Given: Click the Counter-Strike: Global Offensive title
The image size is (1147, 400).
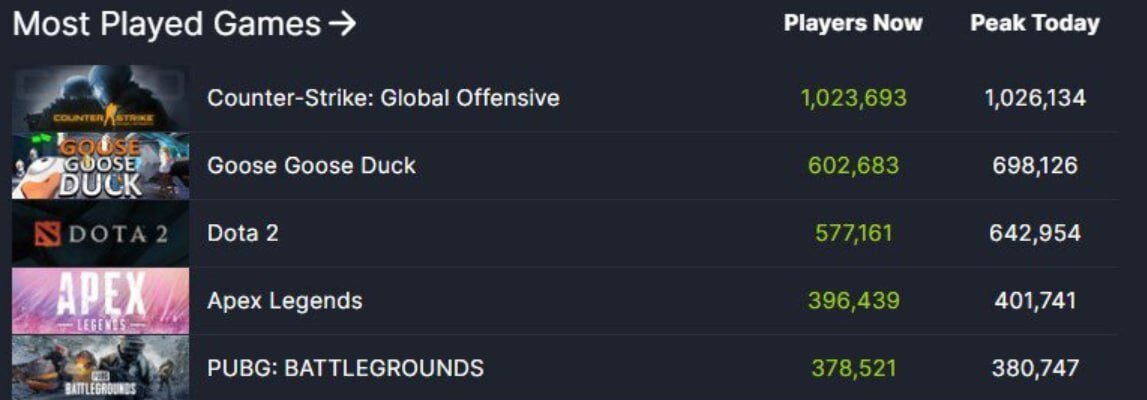Looking at the screenshot, I should [x=383, y=98].
